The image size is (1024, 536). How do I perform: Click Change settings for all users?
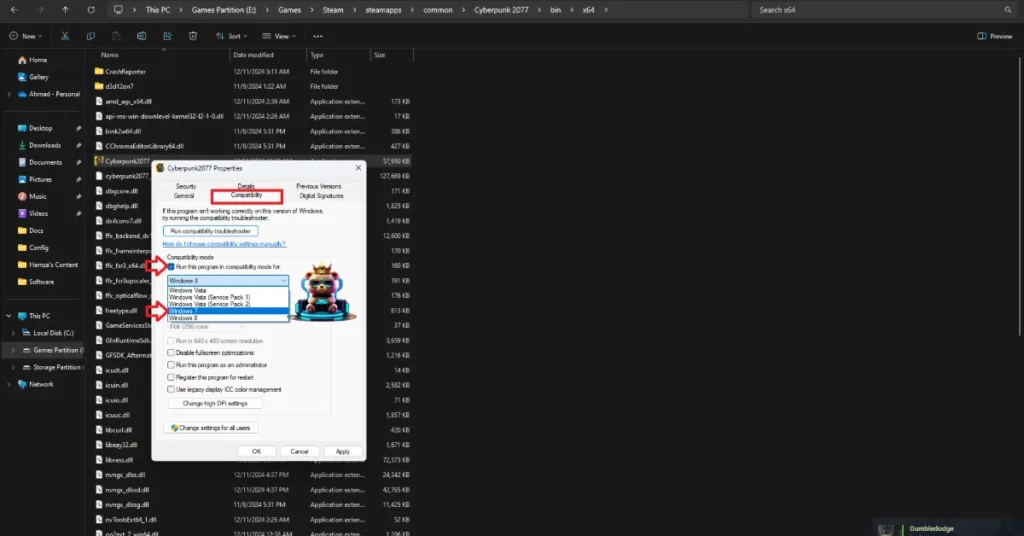click(x=210, y=428)
